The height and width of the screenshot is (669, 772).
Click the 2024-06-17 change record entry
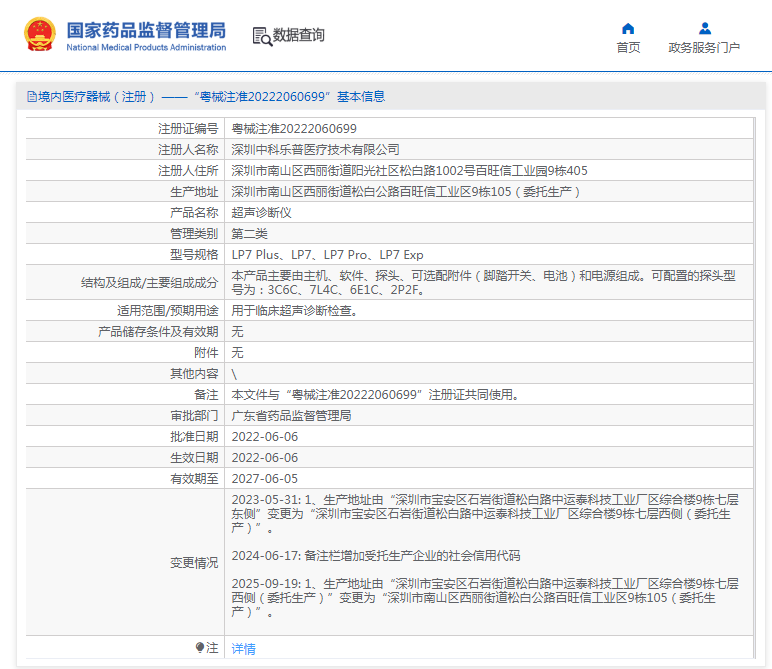pos(376,556)
